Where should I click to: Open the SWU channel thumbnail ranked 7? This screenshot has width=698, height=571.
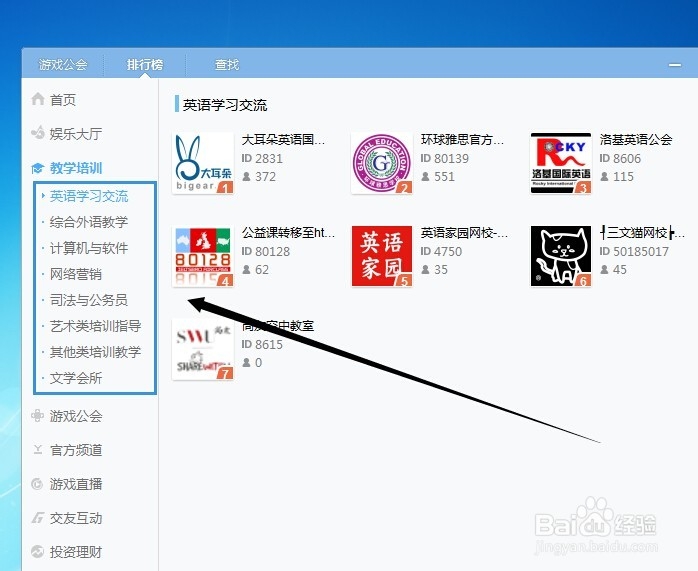pos(203,349)
